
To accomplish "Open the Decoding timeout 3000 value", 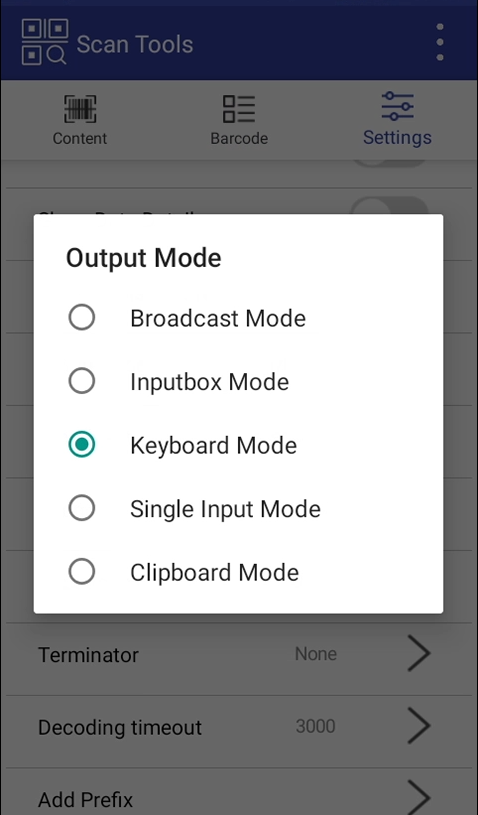I will 315,726.
